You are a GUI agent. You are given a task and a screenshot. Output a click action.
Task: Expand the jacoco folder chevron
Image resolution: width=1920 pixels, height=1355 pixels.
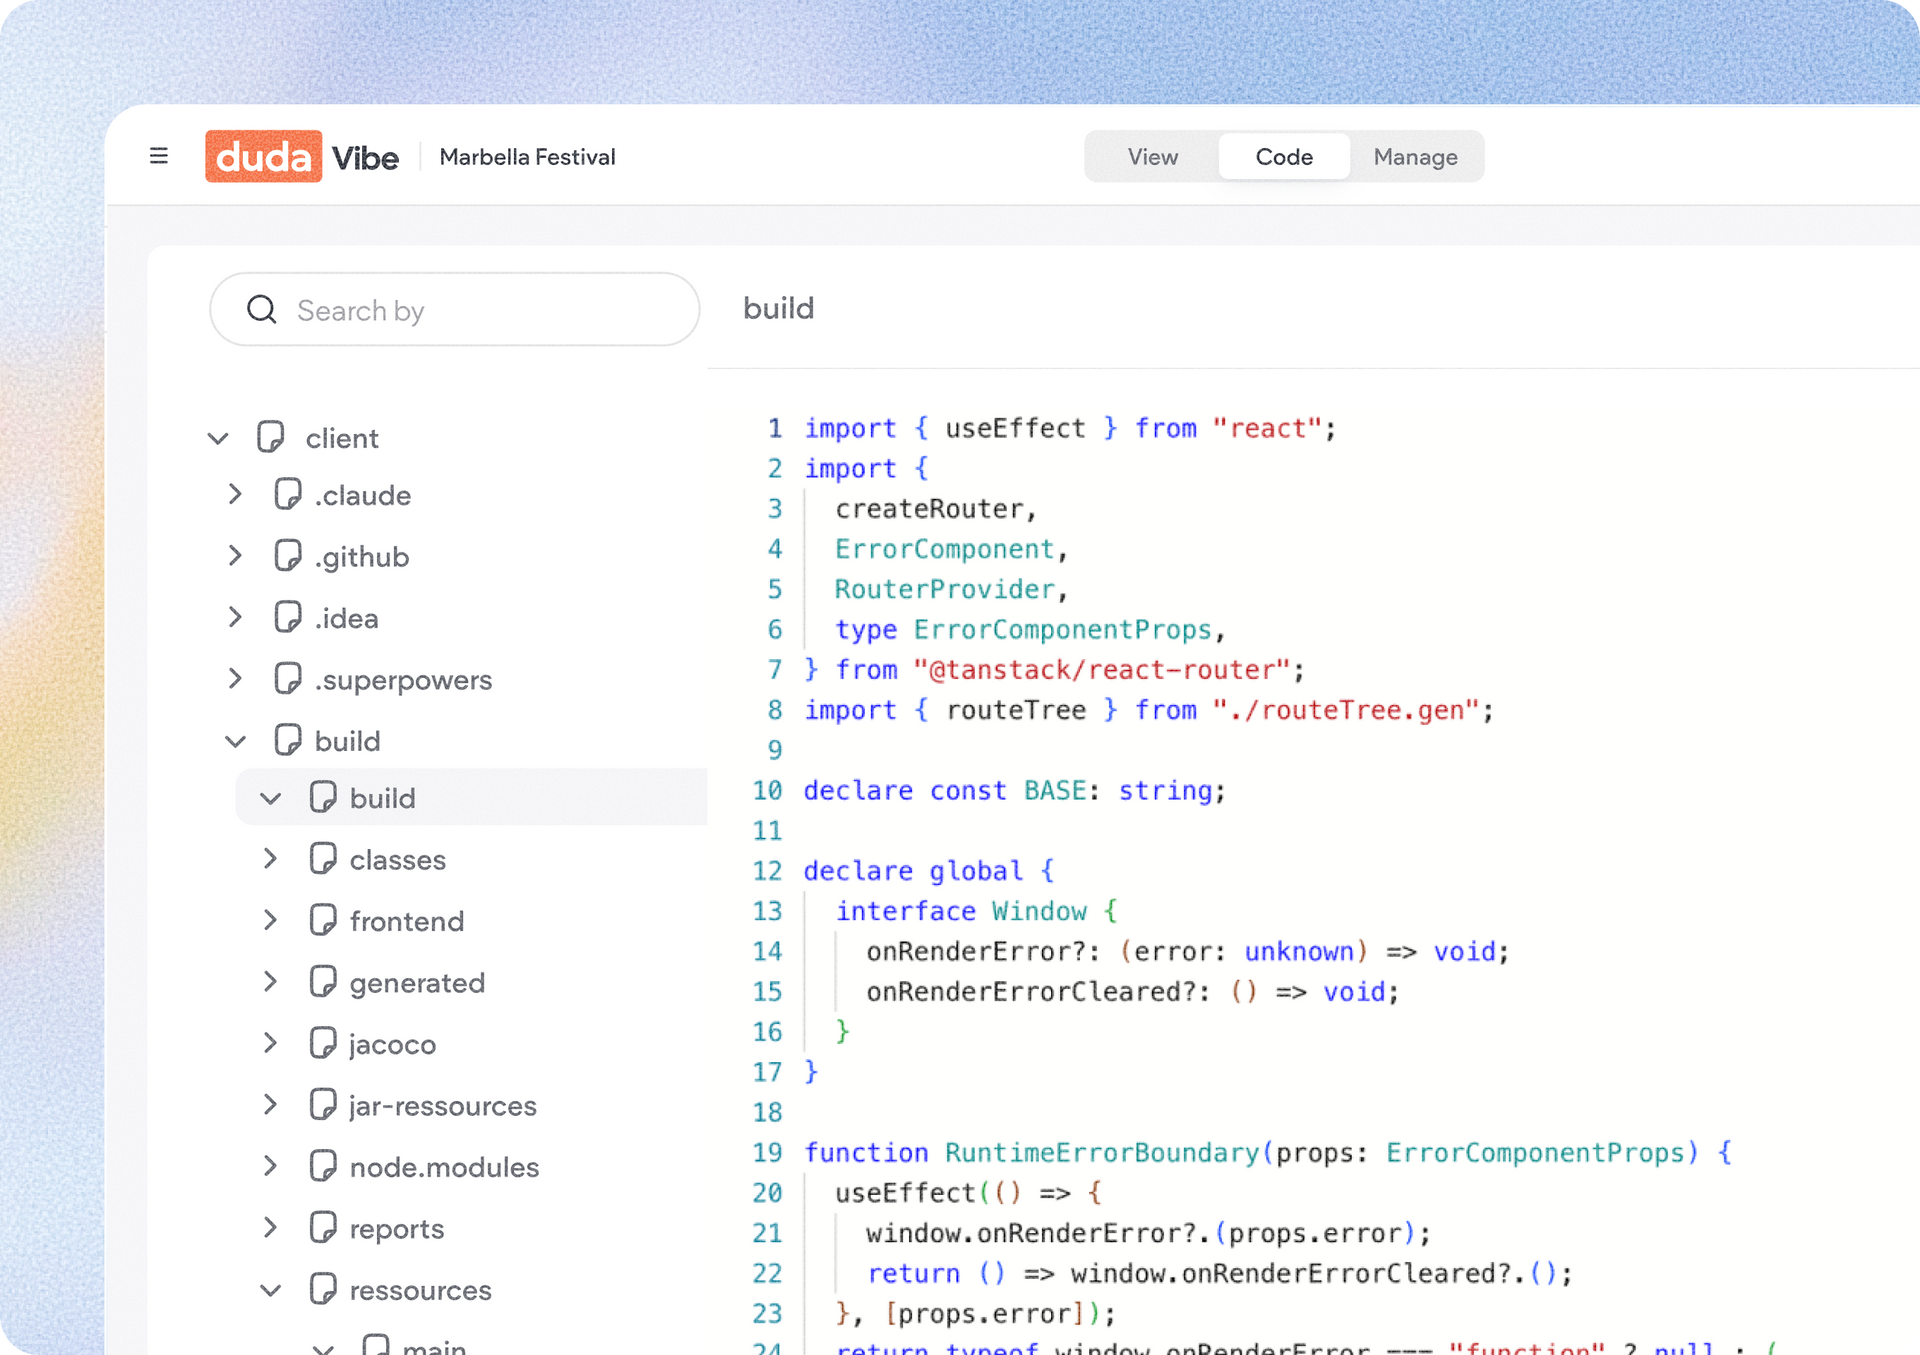click(x=270, y=1043)
